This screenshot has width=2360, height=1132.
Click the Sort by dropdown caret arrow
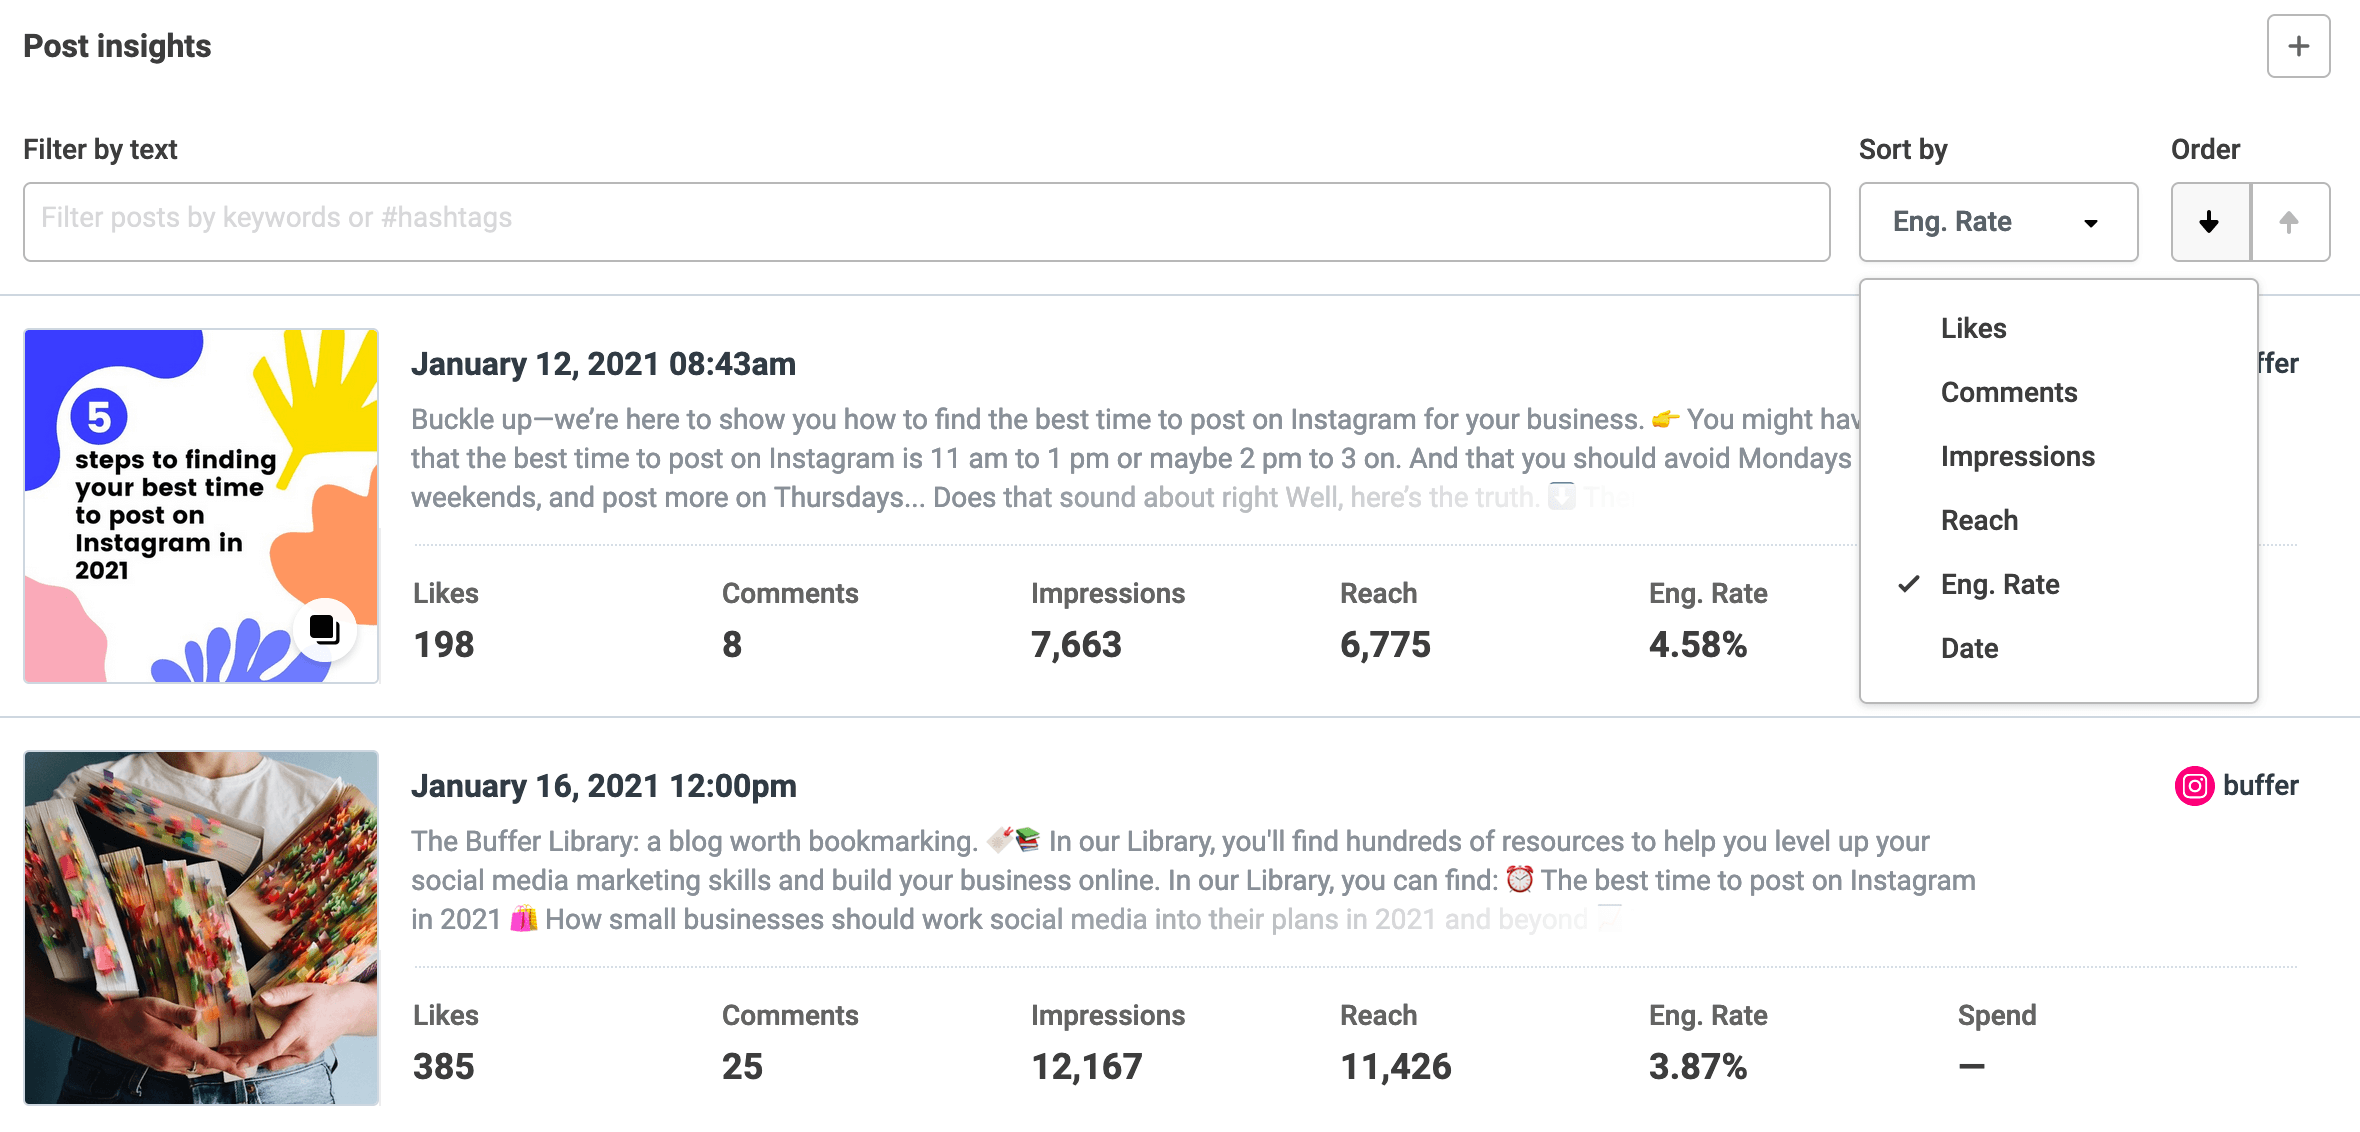[x=2091, y=223]
